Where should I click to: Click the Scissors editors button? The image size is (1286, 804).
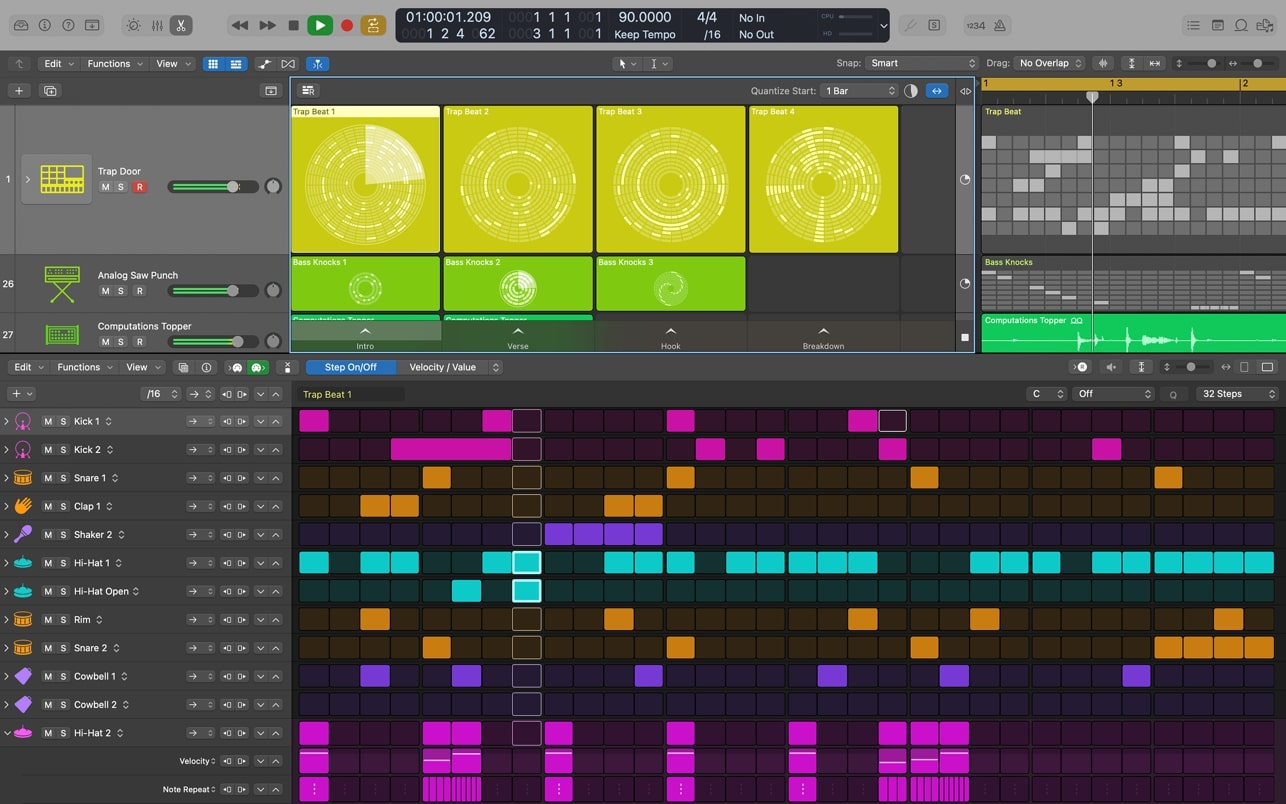click(x=181, y=25)
